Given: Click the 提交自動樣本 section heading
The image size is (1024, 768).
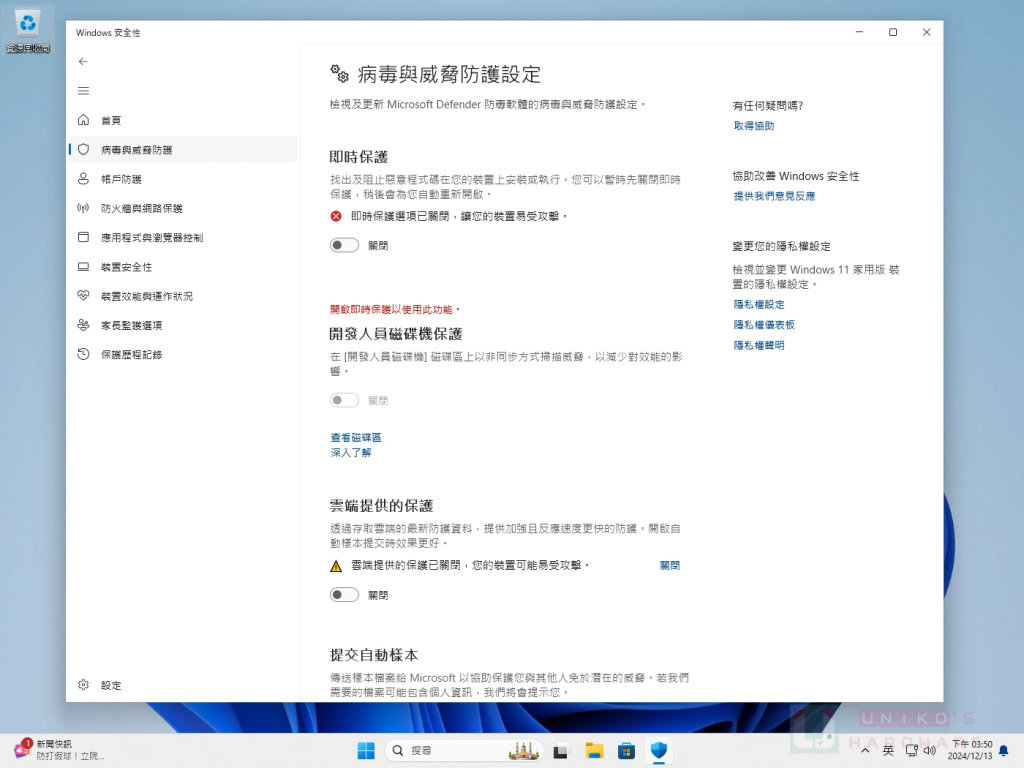Looking at the screenshot, I should pyautogui.click(x=374, y=655).
